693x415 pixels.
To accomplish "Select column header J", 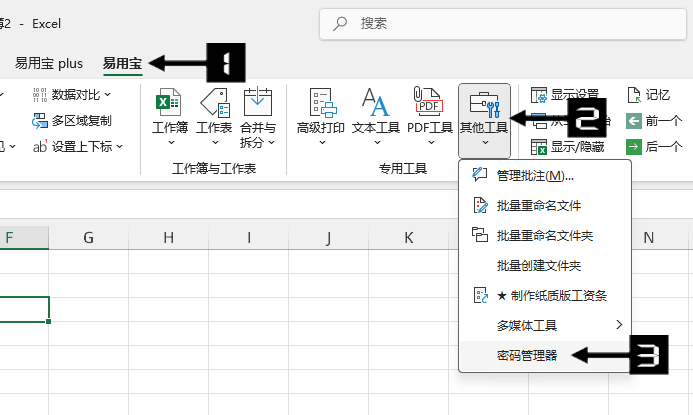I will click(328, 238).
